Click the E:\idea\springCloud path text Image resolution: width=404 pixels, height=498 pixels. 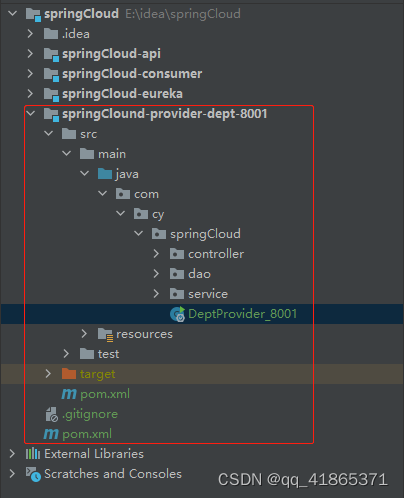coord(183,14)
